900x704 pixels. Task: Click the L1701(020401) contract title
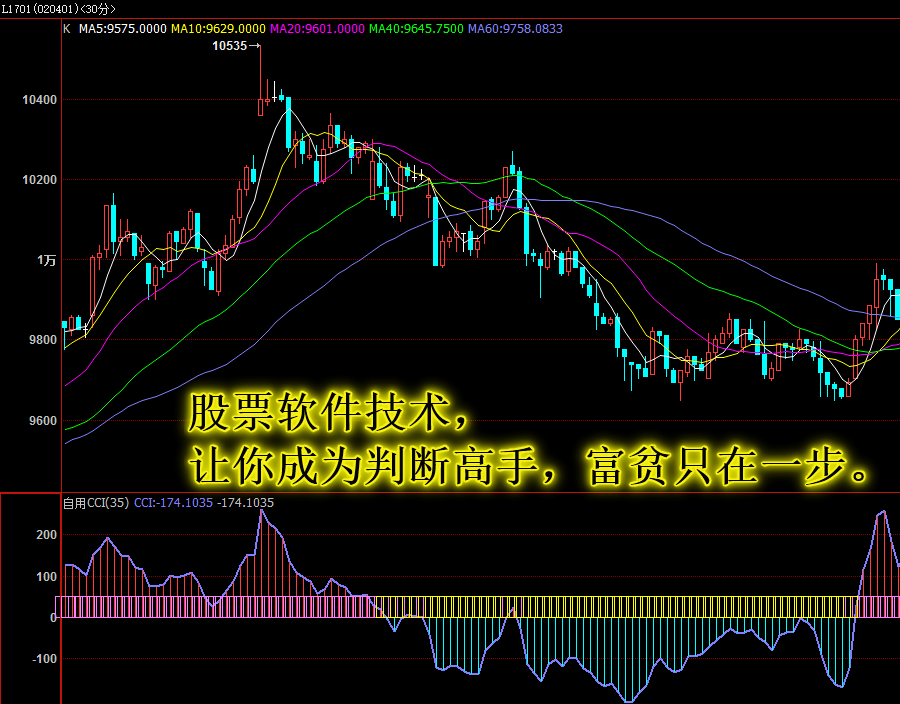tap(40, 9)
